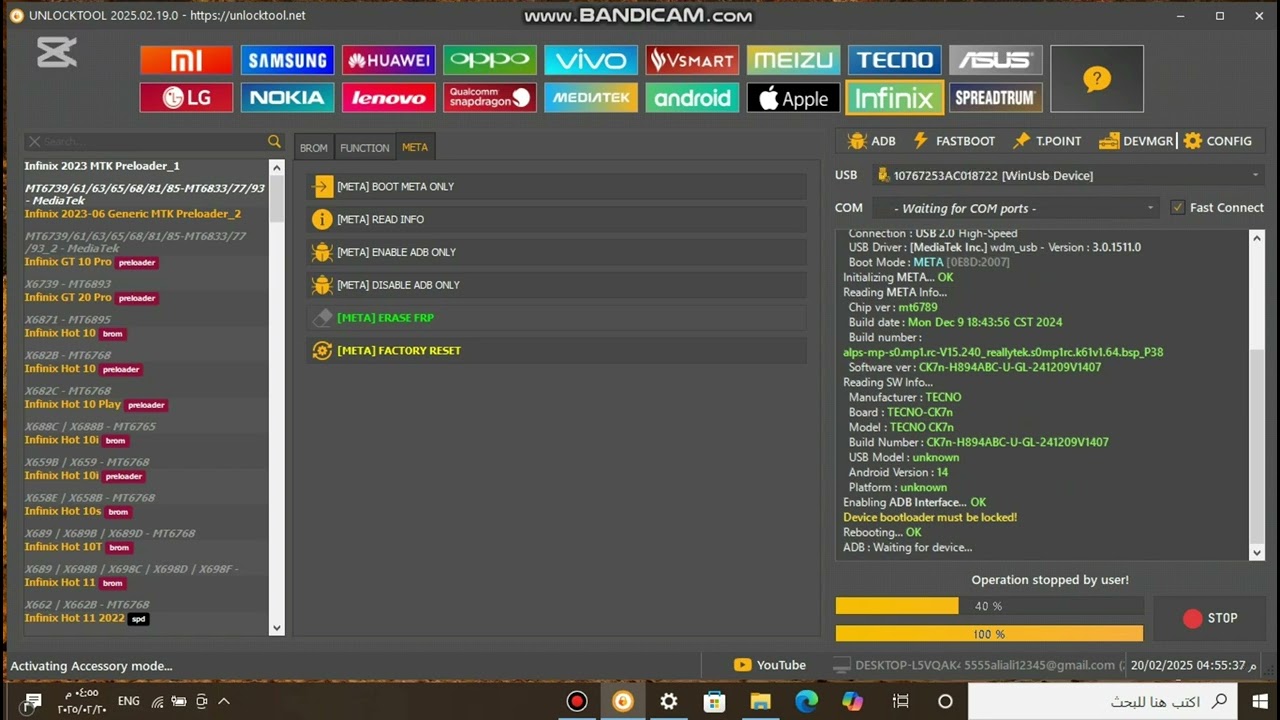Run [META] DISABLE ADB ONLY

556,285
